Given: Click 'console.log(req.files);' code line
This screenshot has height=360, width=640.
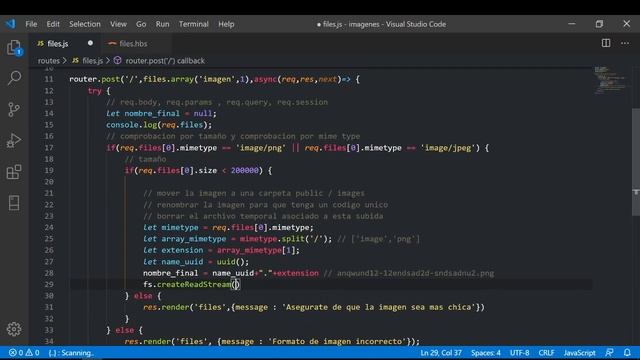Looking at the screenshot, I should 159,125.
